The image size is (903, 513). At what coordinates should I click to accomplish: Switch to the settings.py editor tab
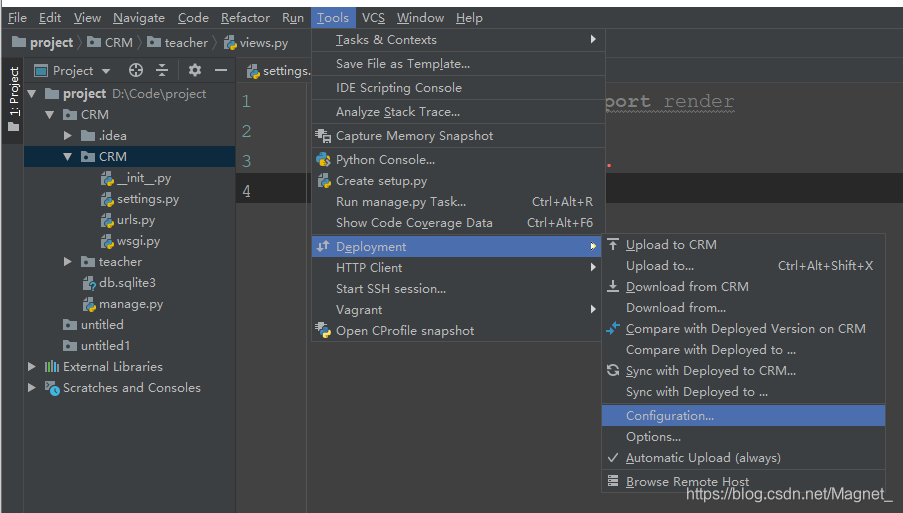click(x=279, y=71)
